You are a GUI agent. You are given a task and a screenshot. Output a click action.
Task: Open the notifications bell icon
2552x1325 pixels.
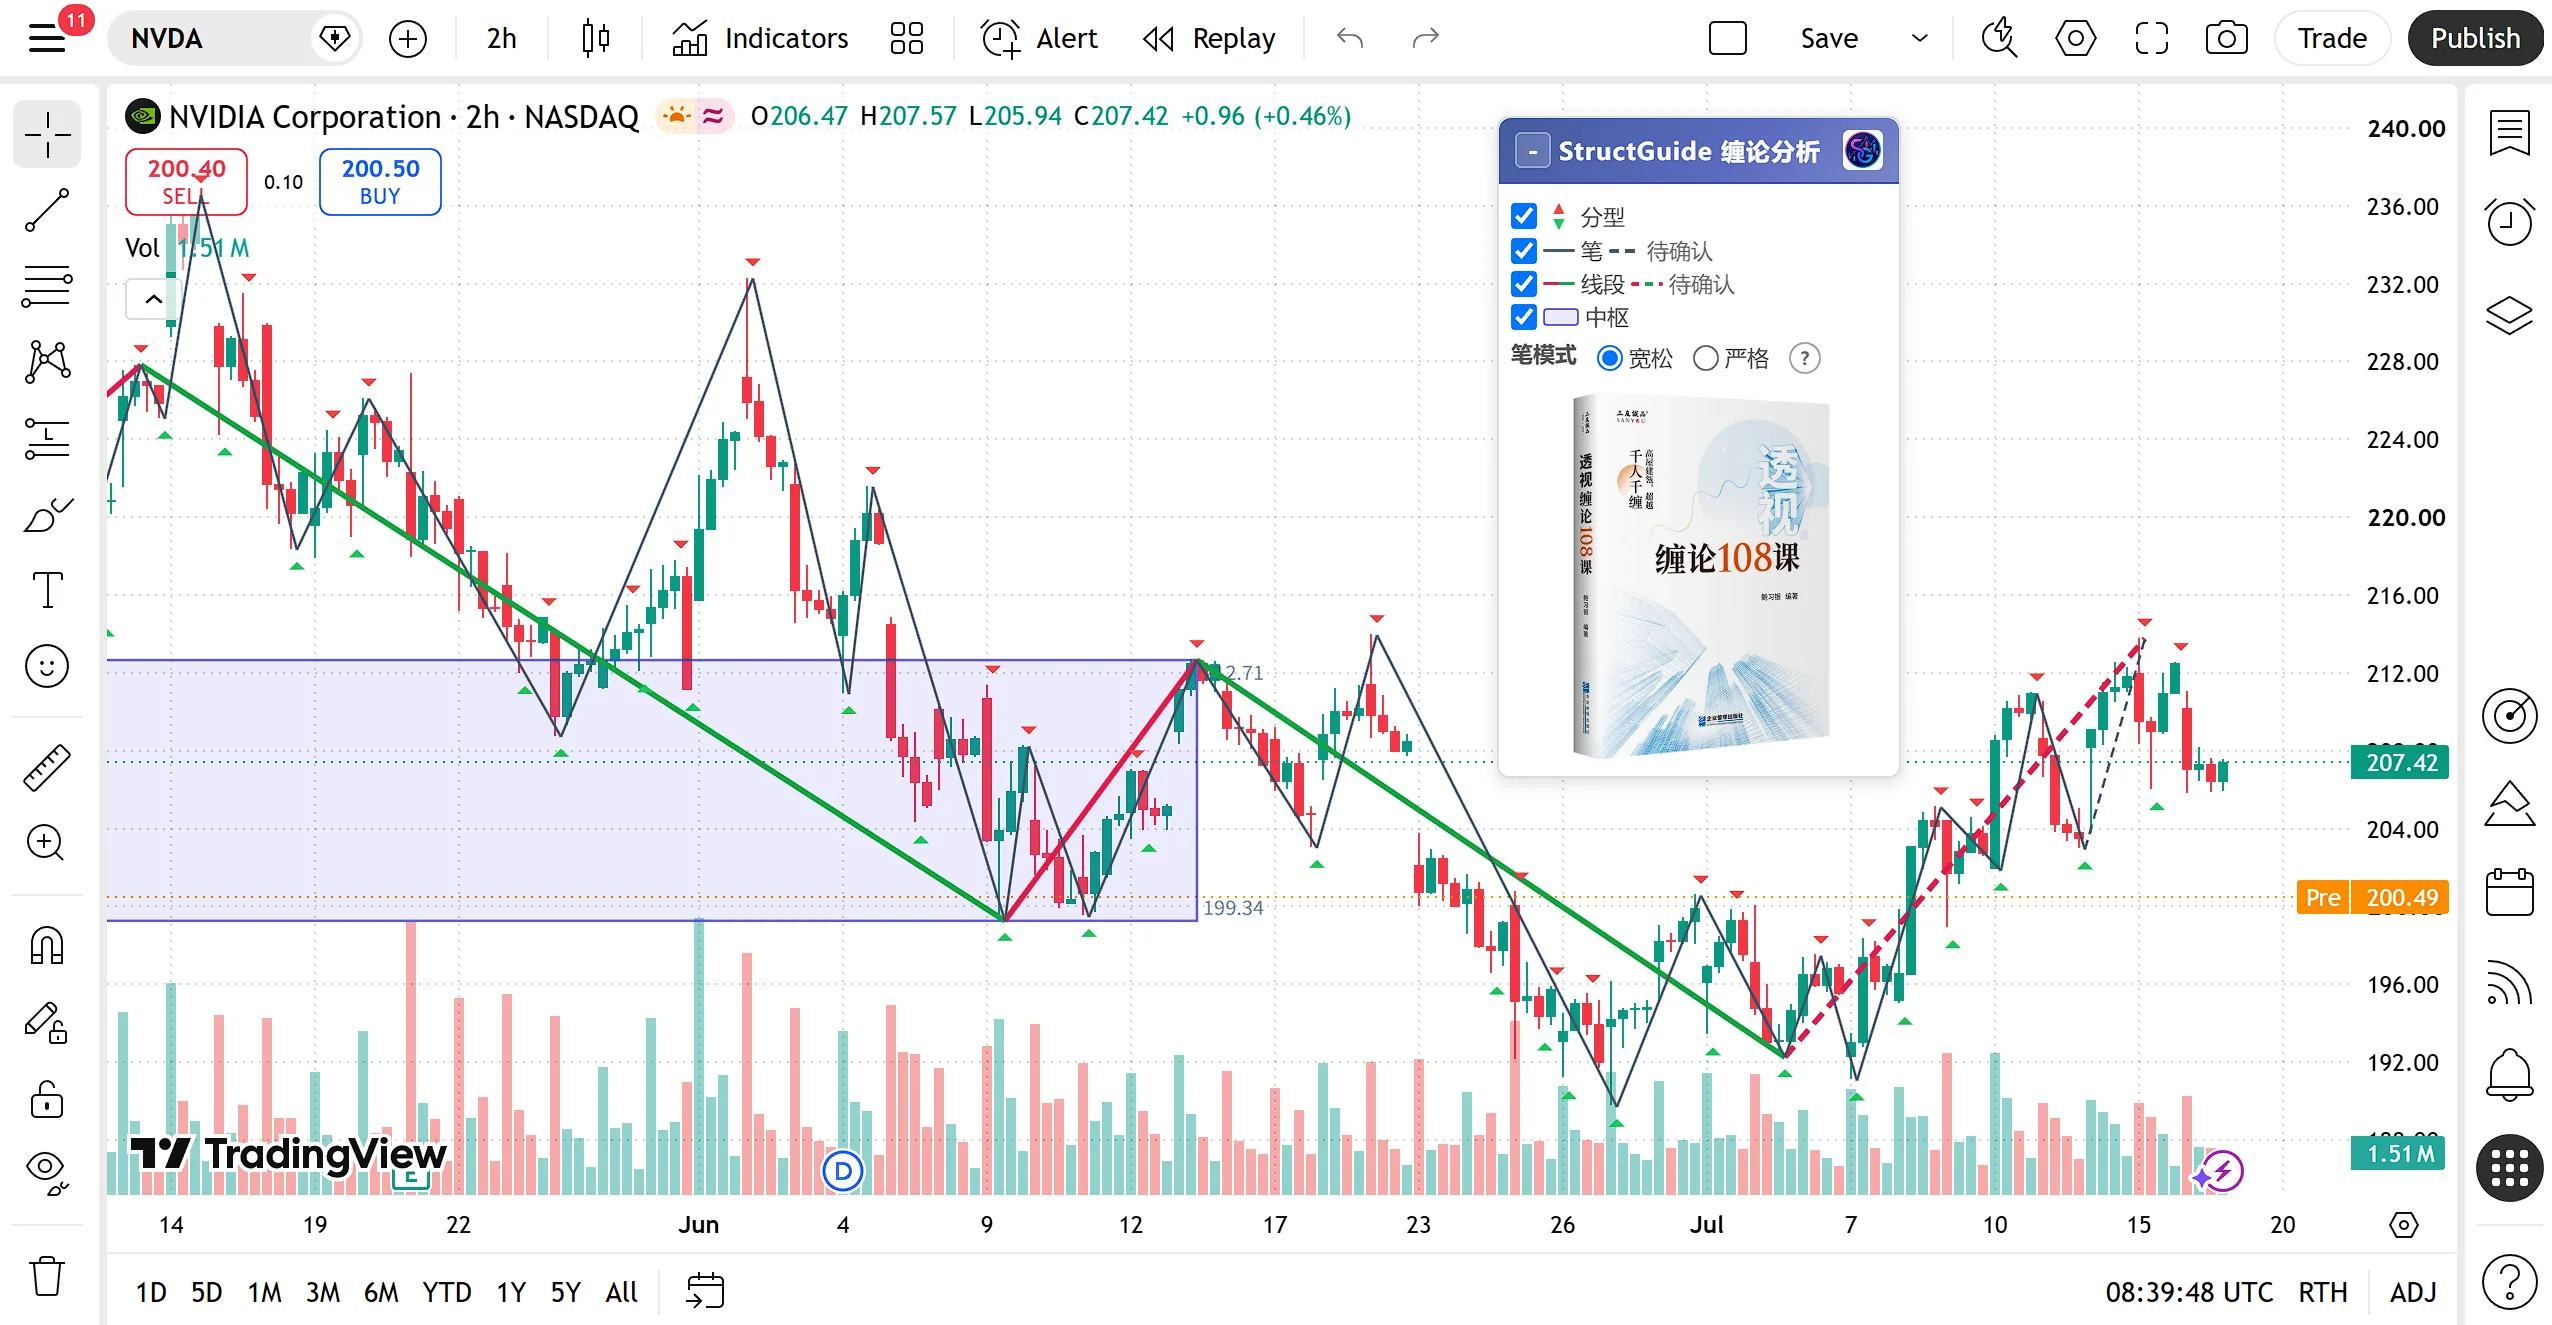pos(2510,1076)
